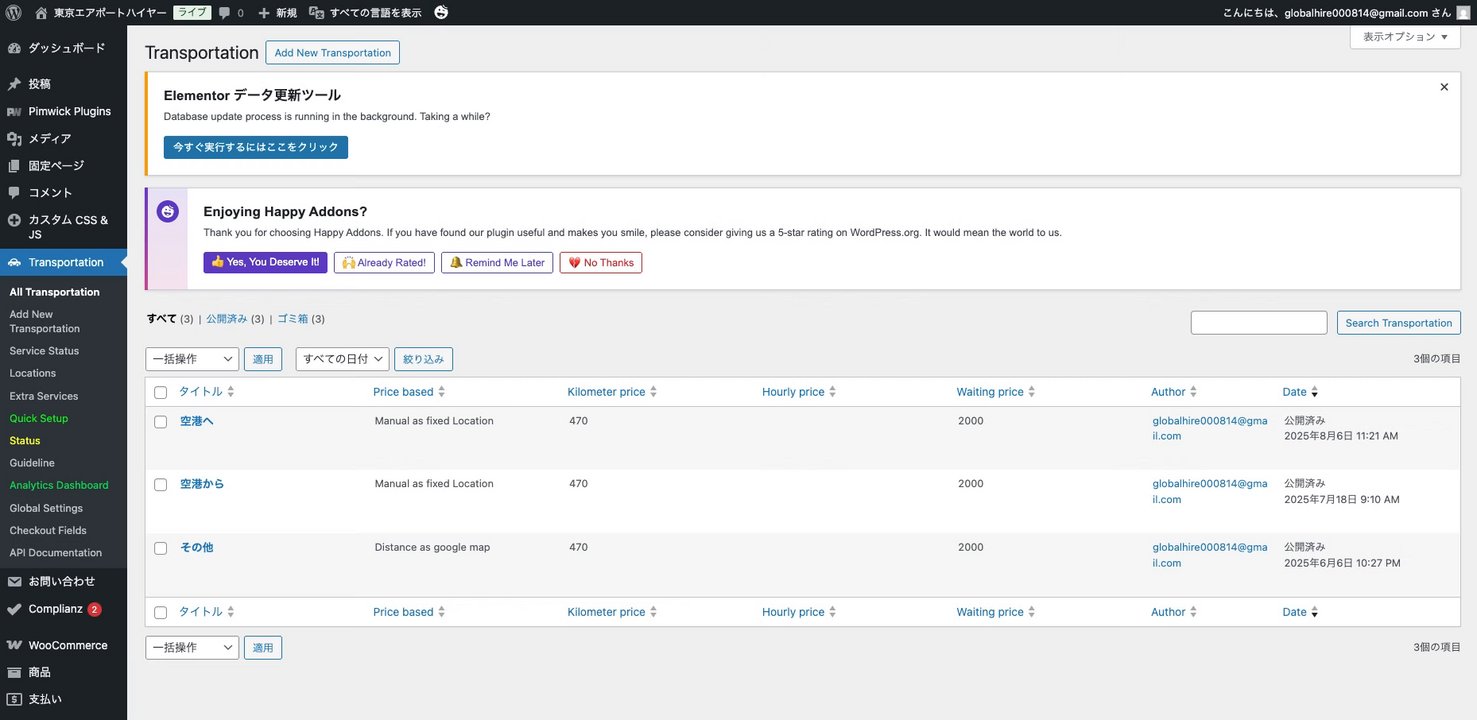The width and height of the screenshot is (1477, 720).
Task: Tick the checkbox for the 空港へ row
Action: pos(161,422)
